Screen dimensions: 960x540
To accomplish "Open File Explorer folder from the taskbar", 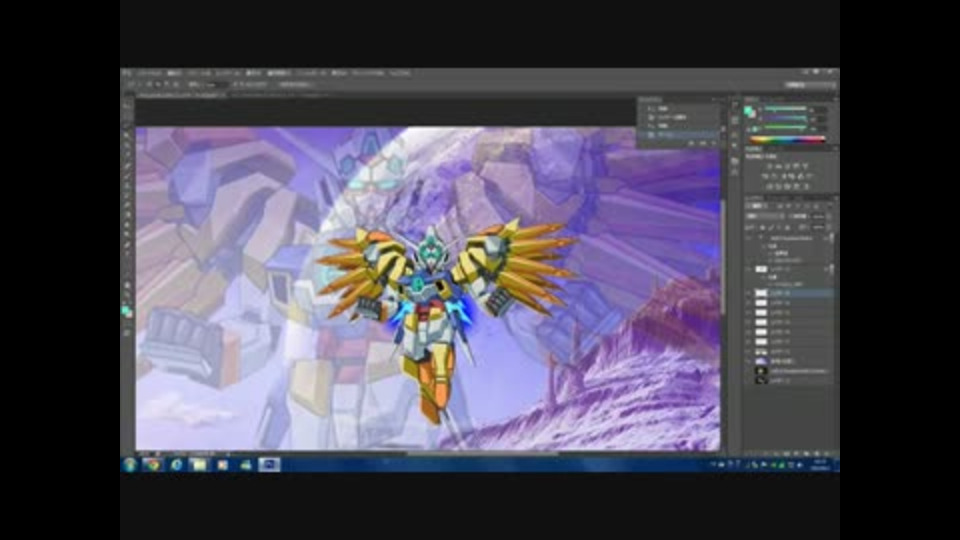I will [x=199, y=465].
